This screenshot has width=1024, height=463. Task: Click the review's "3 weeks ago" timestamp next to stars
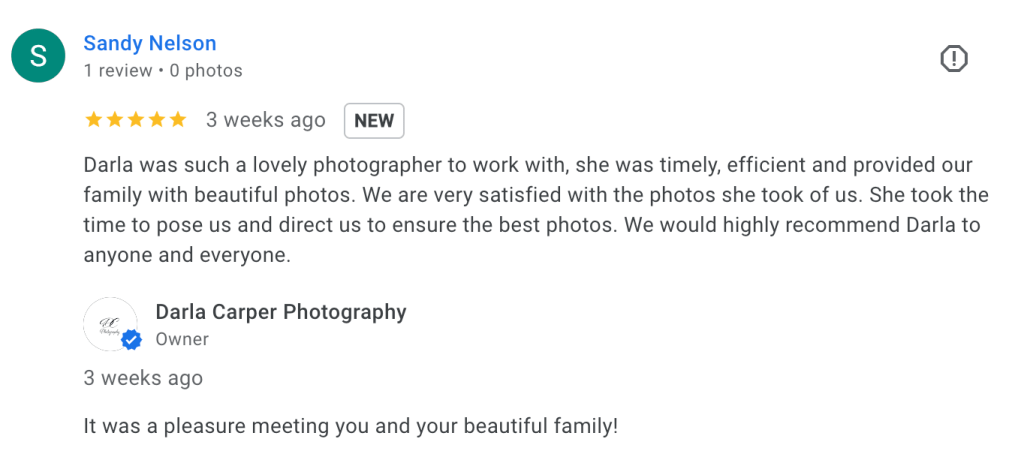[x=265, y=120]
